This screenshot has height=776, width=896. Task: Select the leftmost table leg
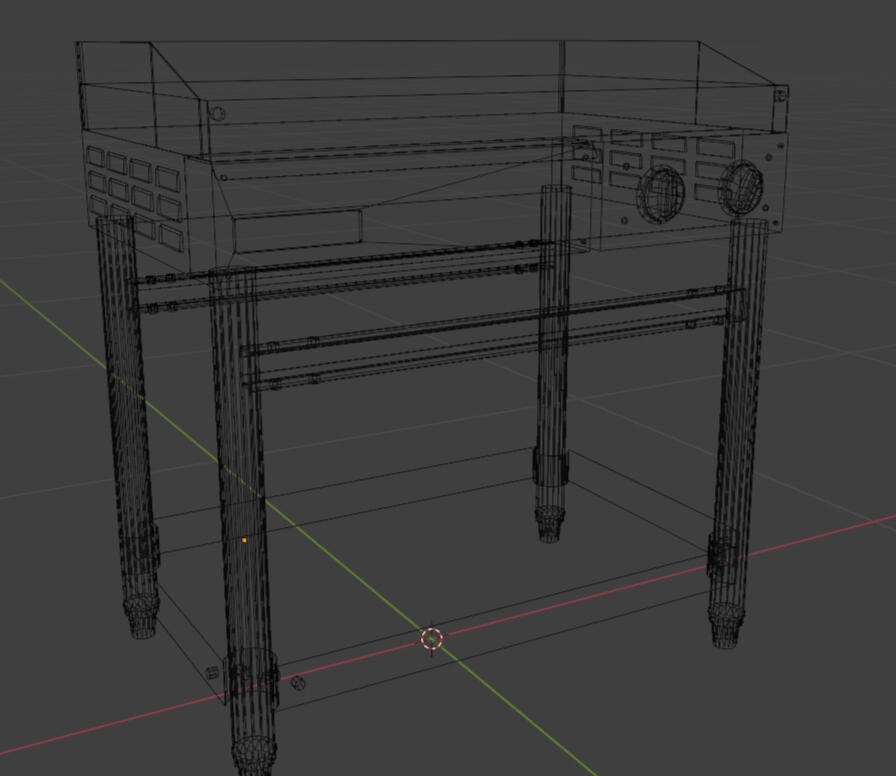click(x=127, y=400)
